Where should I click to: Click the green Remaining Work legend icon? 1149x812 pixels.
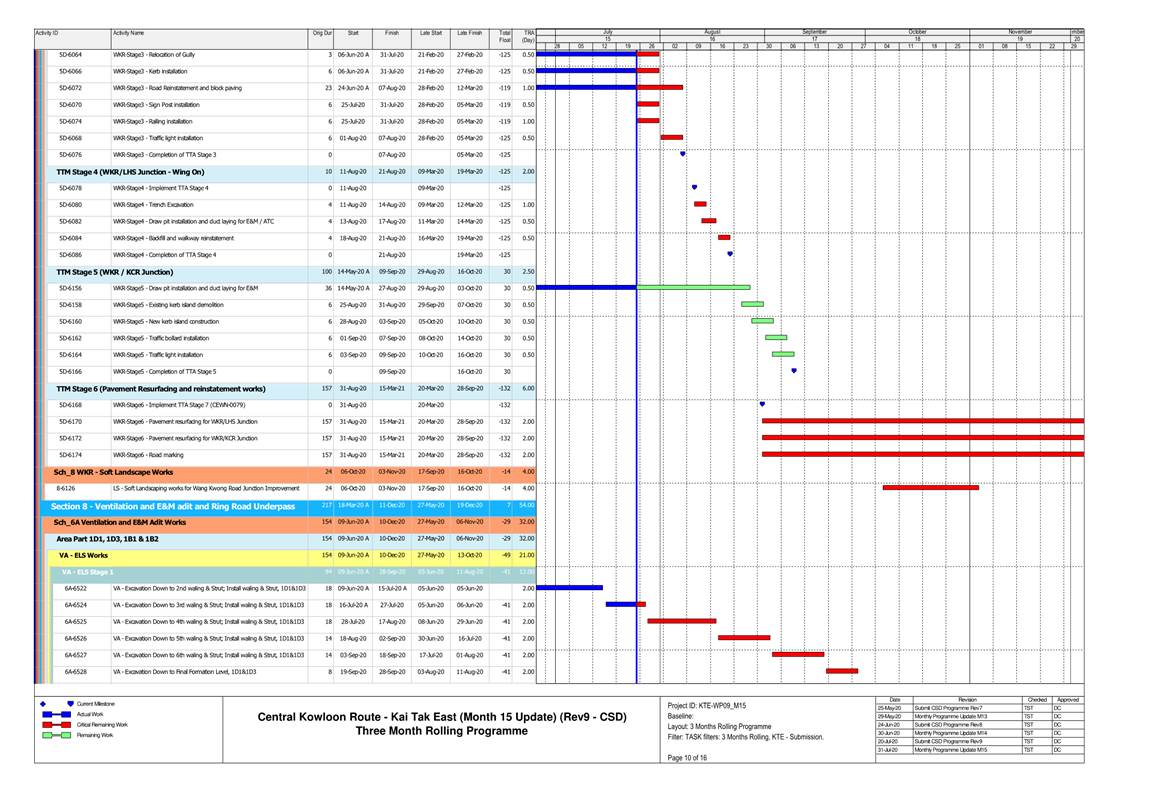tap(55, 735)
